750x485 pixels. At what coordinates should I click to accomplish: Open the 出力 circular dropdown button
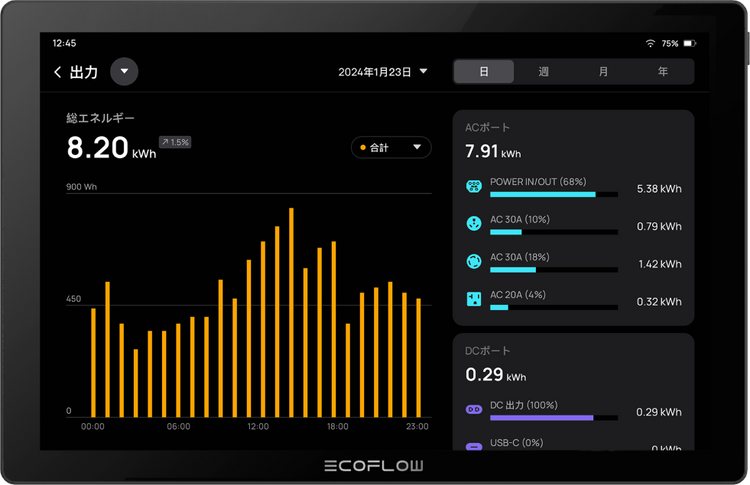[x=124, y=72]
